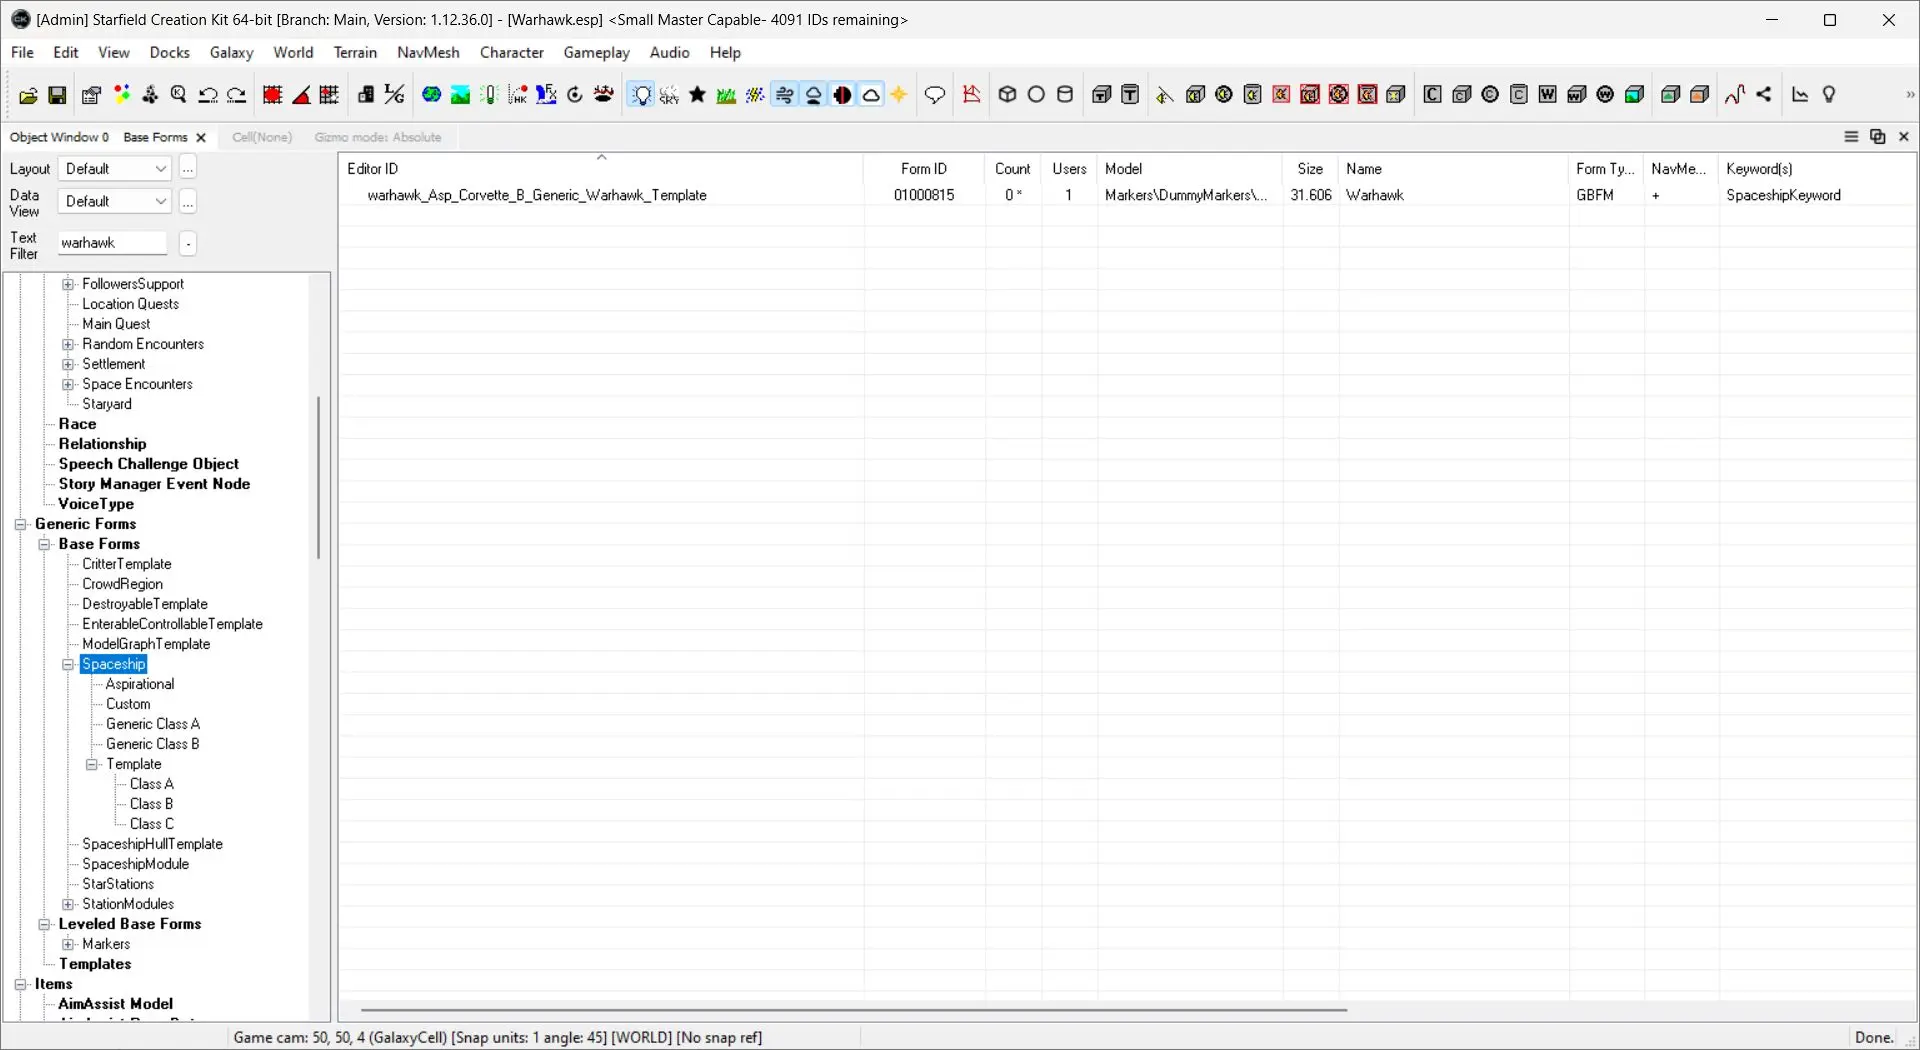
Task: Switch to Object Window 0 tab
Action: pos(59,138)
